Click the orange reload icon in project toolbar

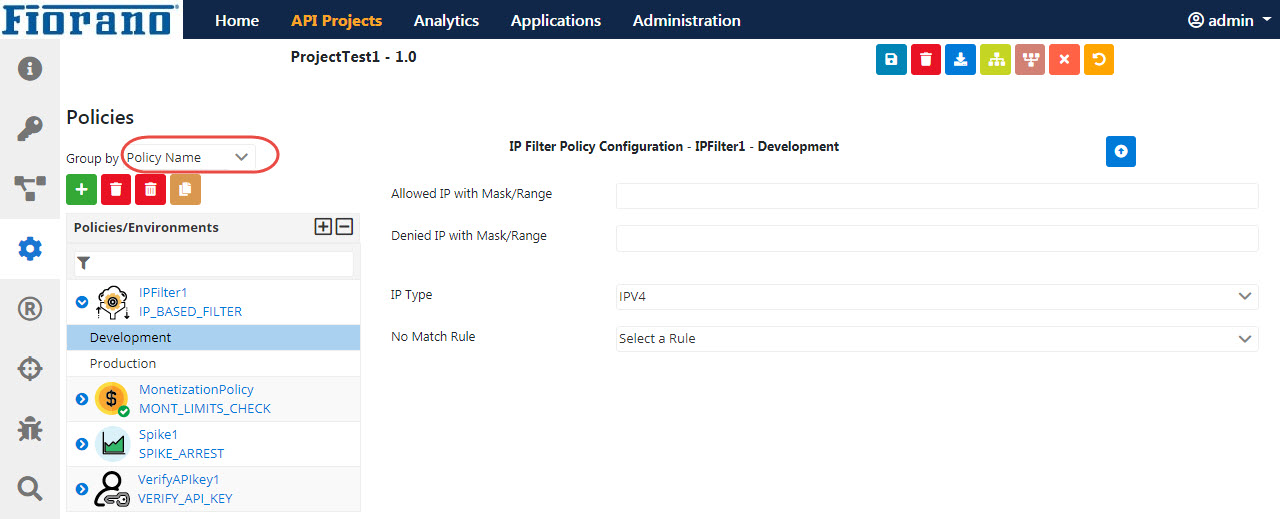tap(1099, 60)
